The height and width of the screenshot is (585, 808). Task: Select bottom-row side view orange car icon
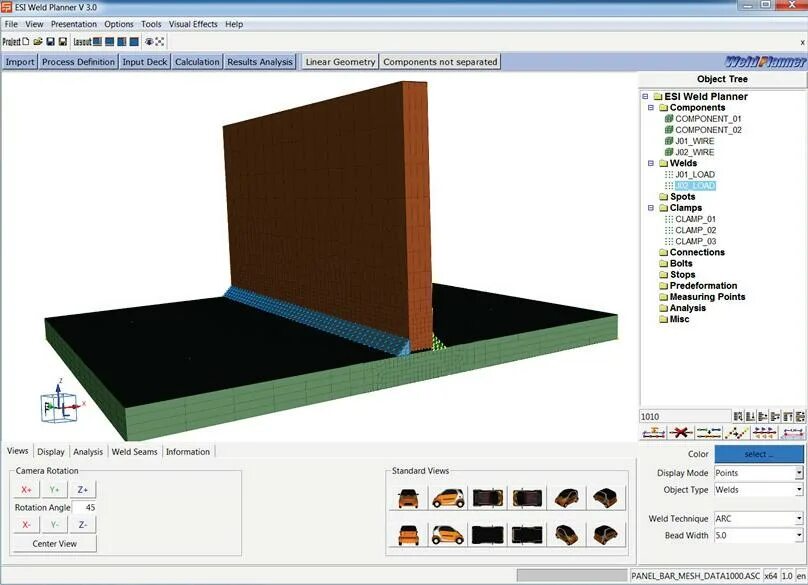(x=448, y=534)
